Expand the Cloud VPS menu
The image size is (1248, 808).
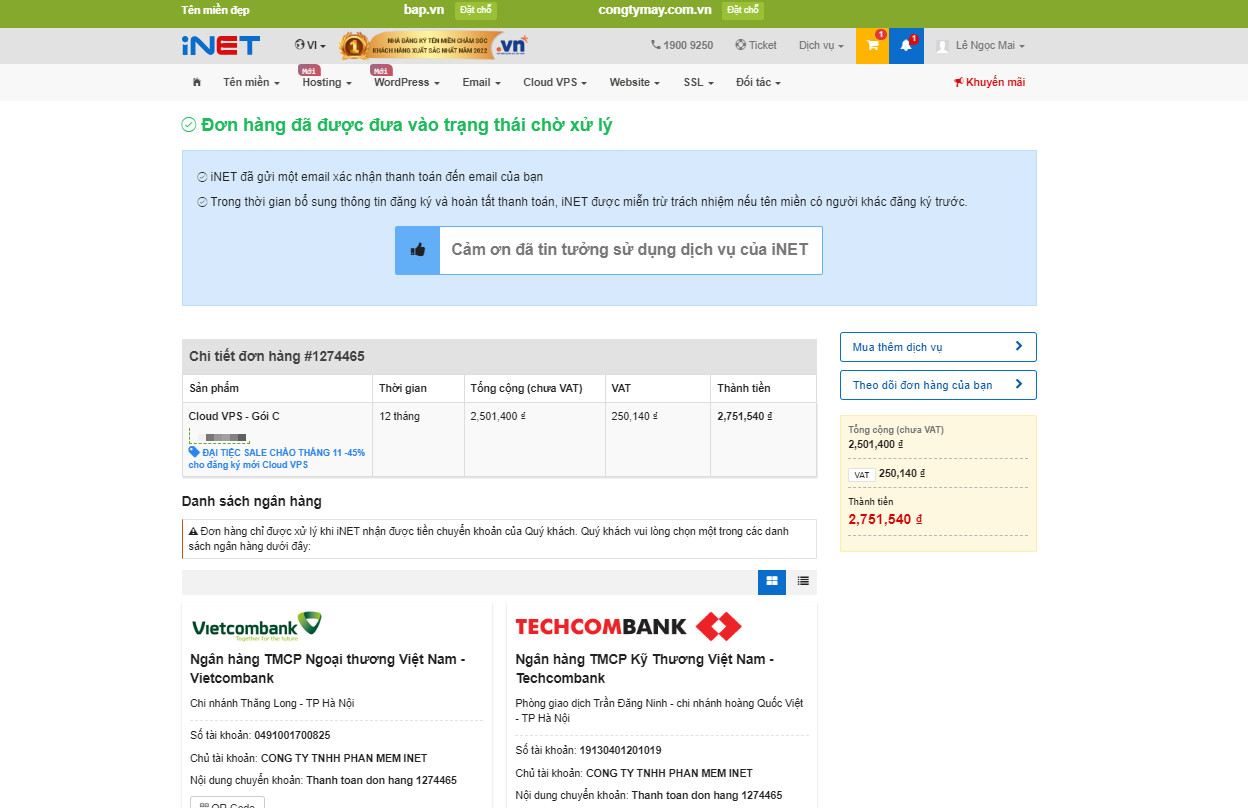[x=555, y=82]
